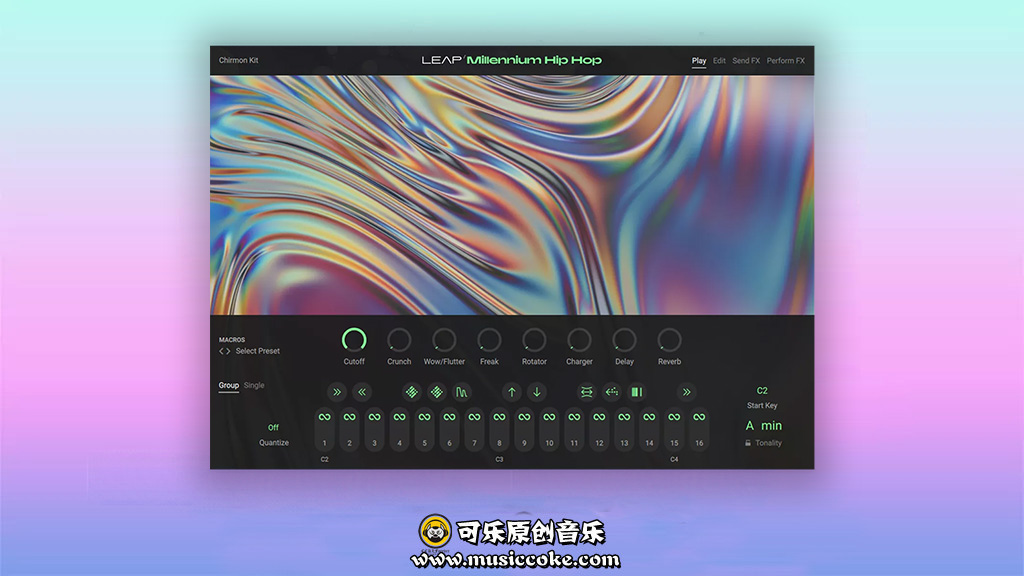
Task: Click the double-right-arrow icon above pad 16
Action: tap(686, 392)
